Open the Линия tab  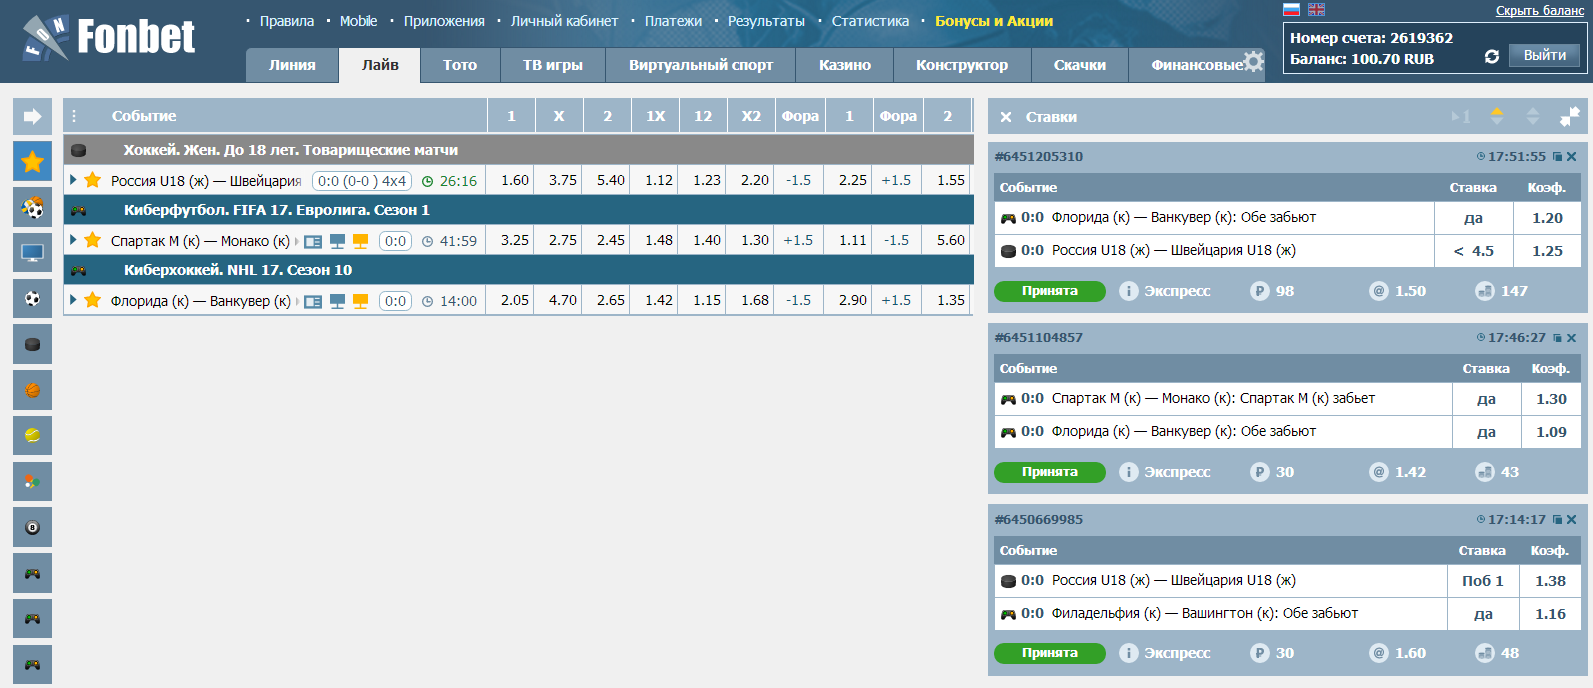[292, 65]
